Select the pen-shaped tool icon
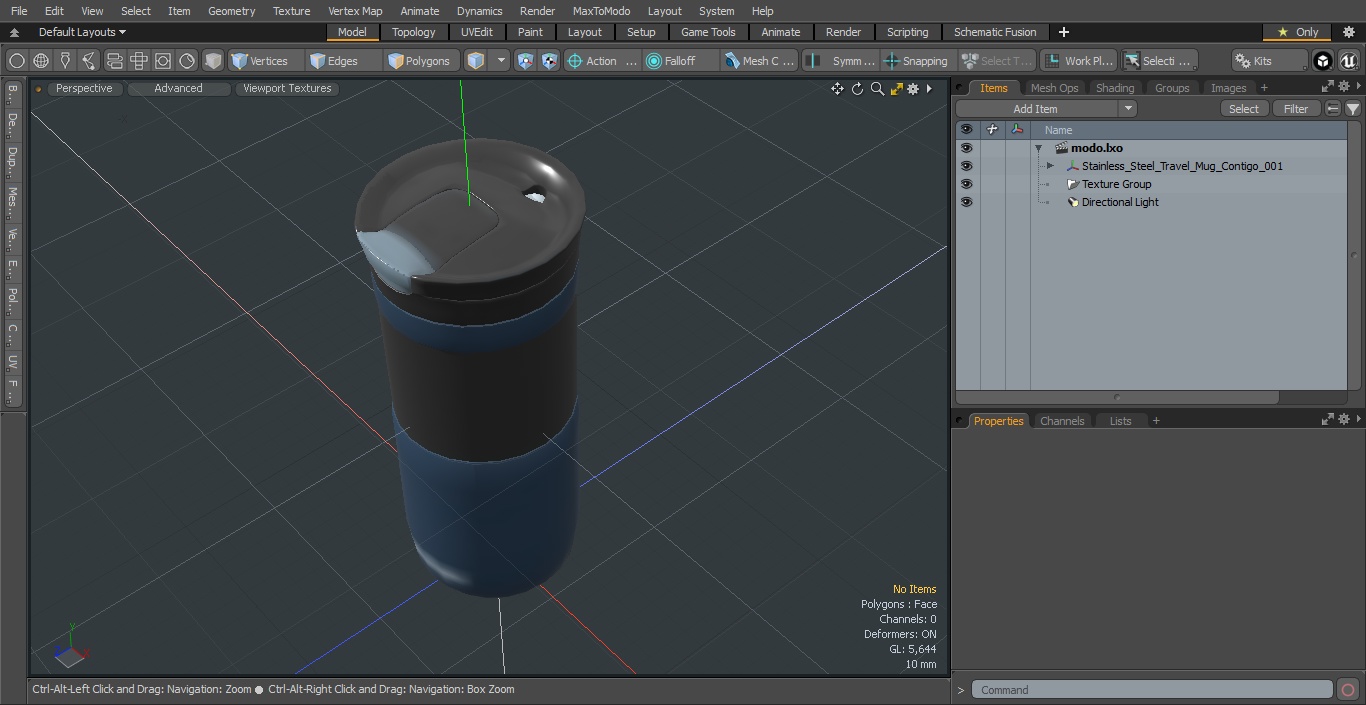This screenshot has width=1366, height=705. [x=65, y=61]
